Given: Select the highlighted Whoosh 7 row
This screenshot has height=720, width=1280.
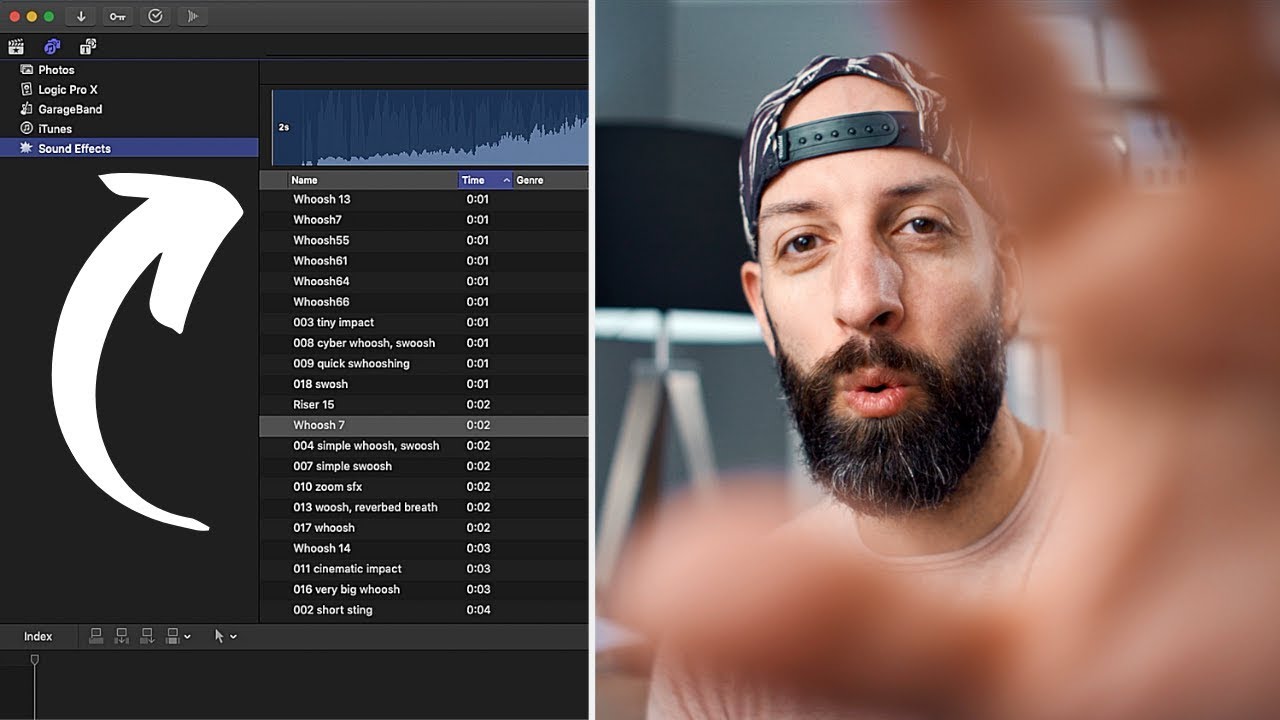Looking at the screenshot, I should tap(424, 425).
